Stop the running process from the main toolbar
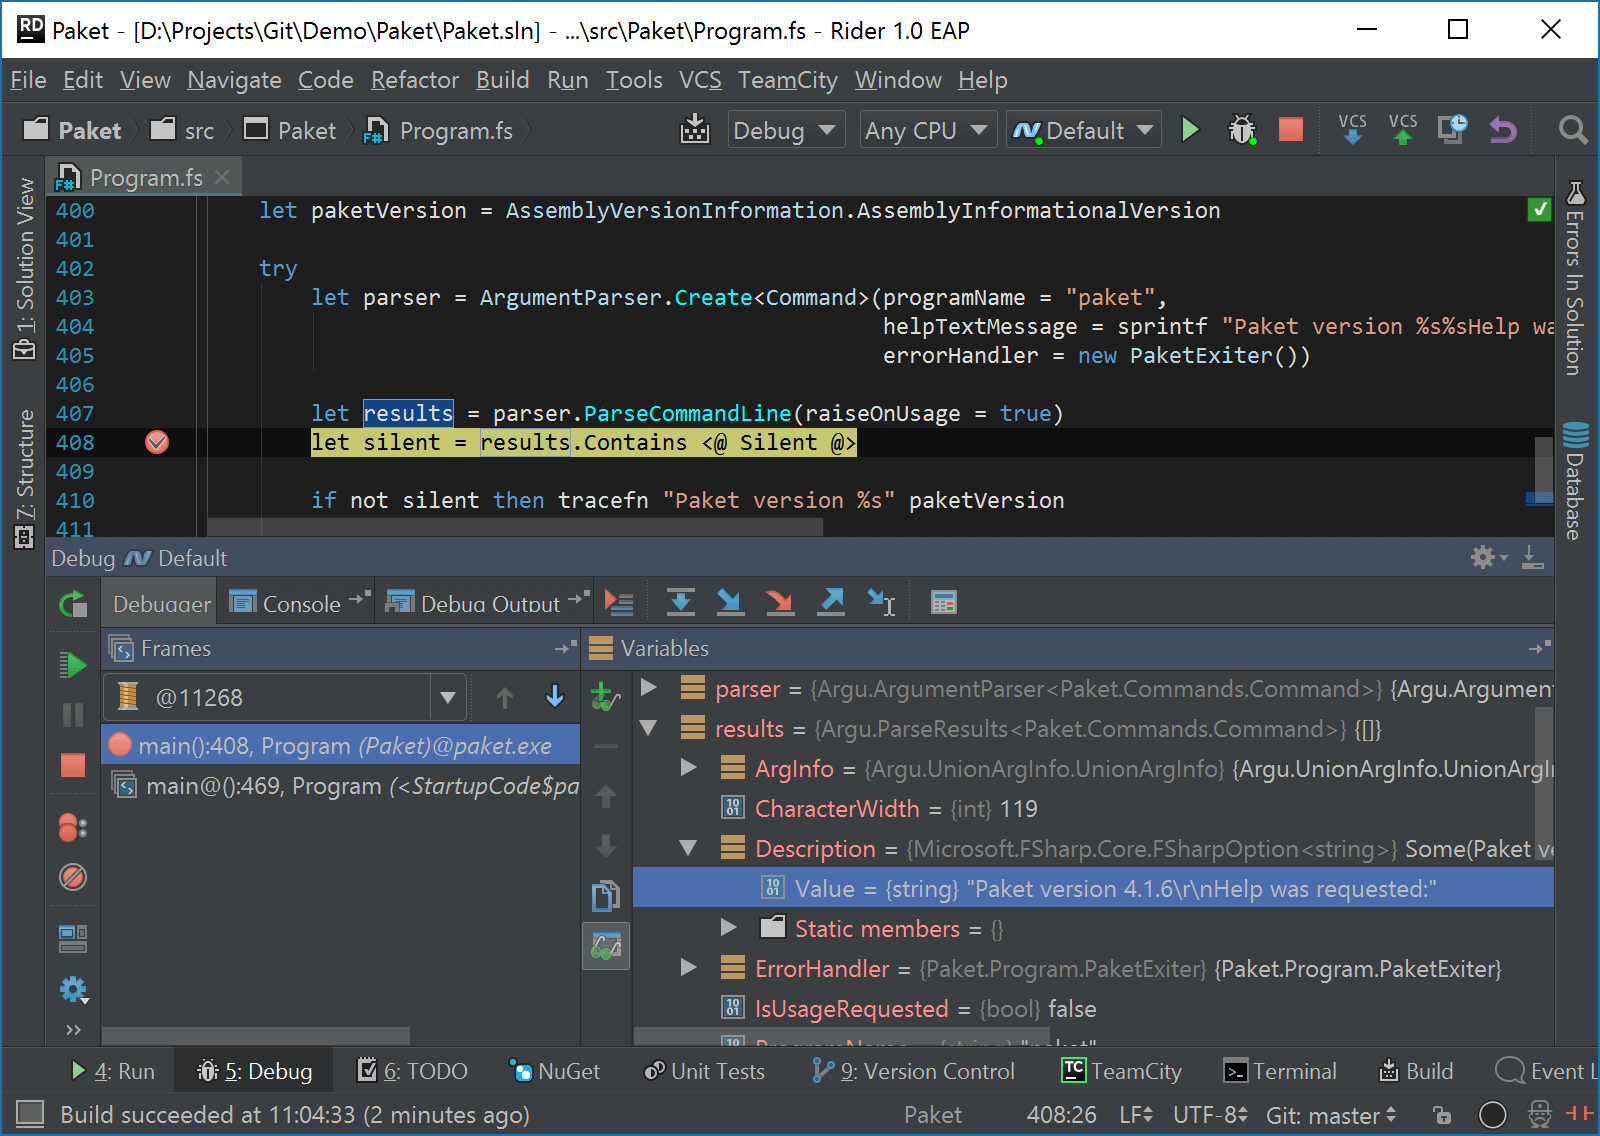The height and width of the screenshot is (1136, 1600). point(1291,130)
